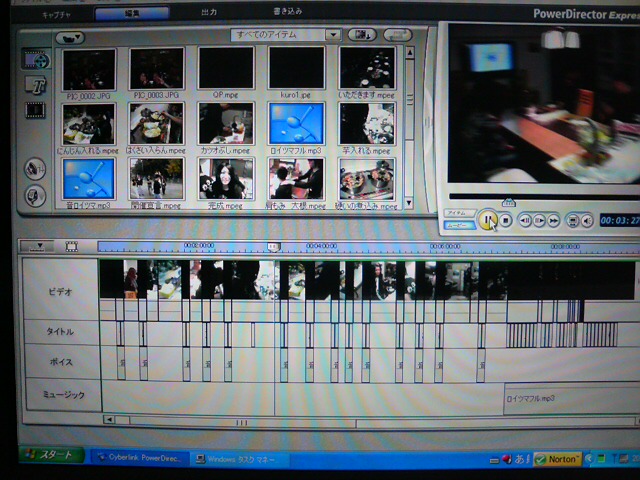Step to the next frame
640x480 pixels.
(x=539, y=221)
